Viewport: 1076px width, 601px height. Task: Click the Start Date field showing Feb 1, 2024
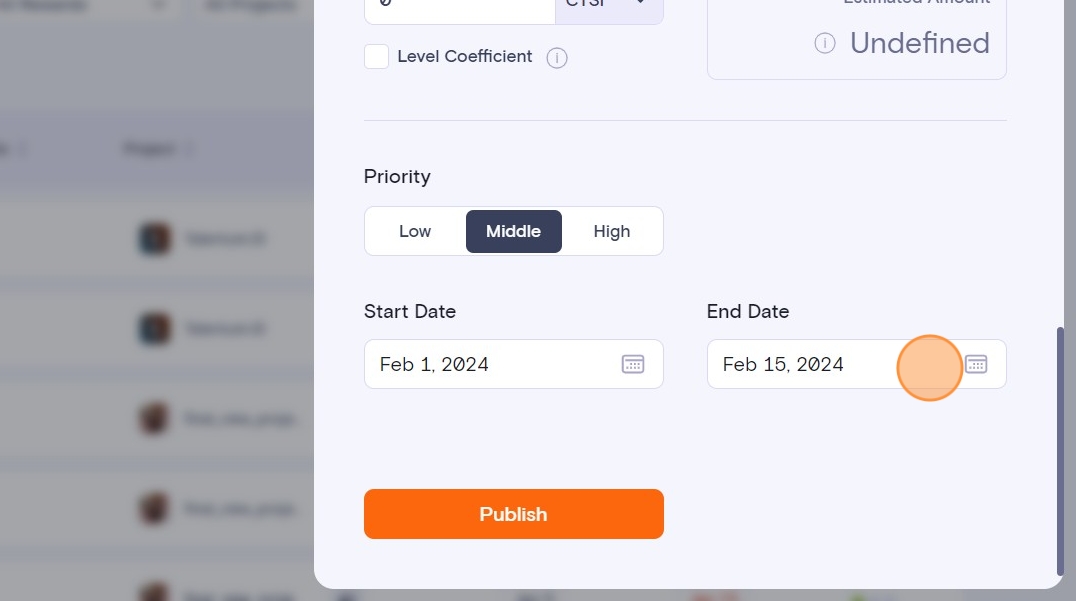click(x=490, y=364)
